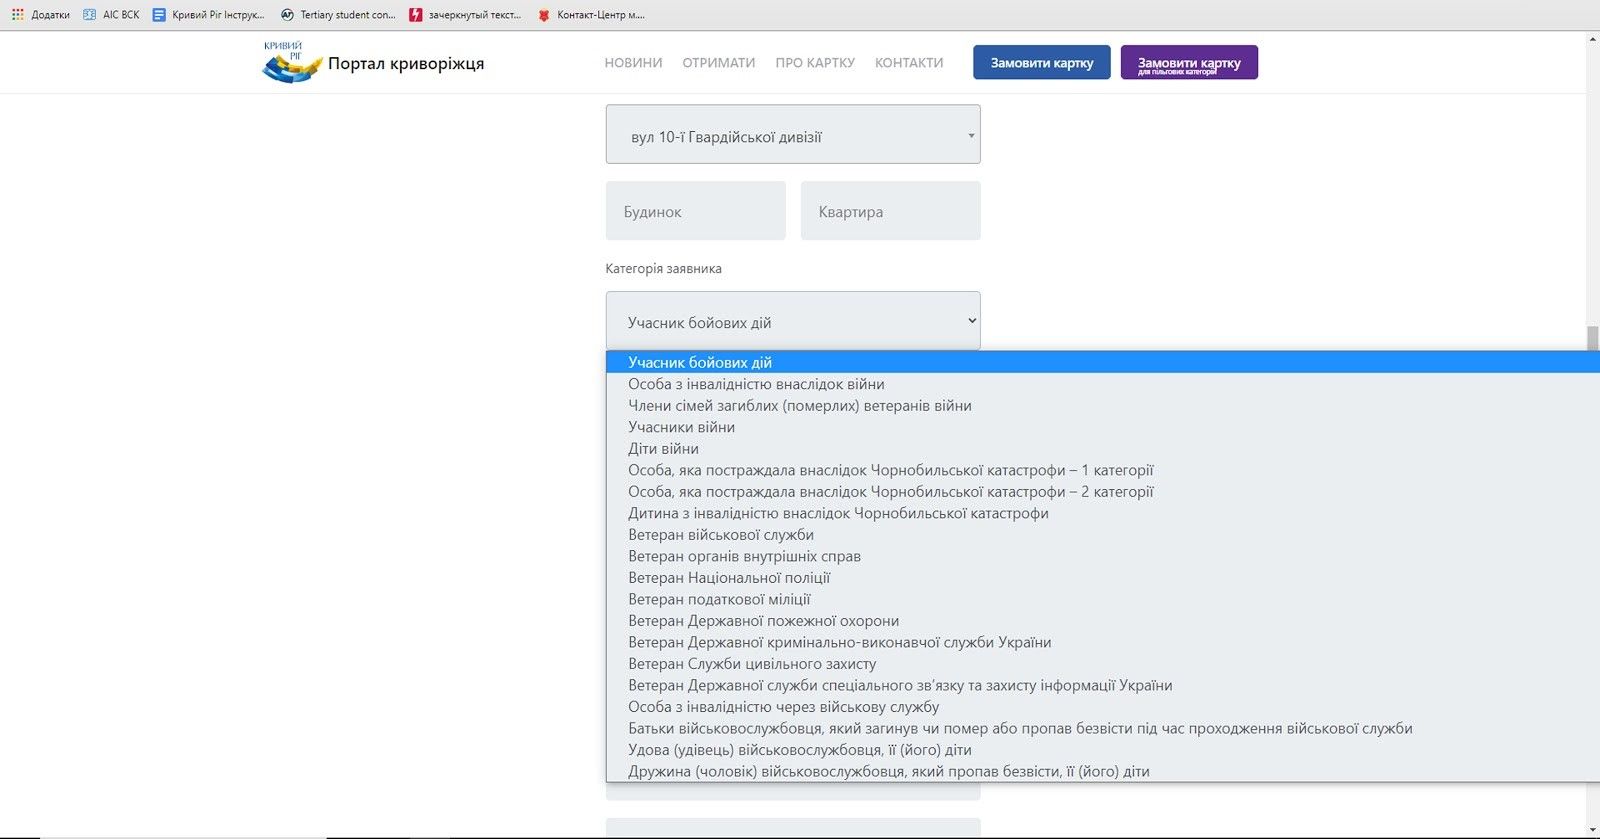This screenshot has width=1600, height=839.
Task: Open the НОВИНИ menu item
Action: coord(633,62)
